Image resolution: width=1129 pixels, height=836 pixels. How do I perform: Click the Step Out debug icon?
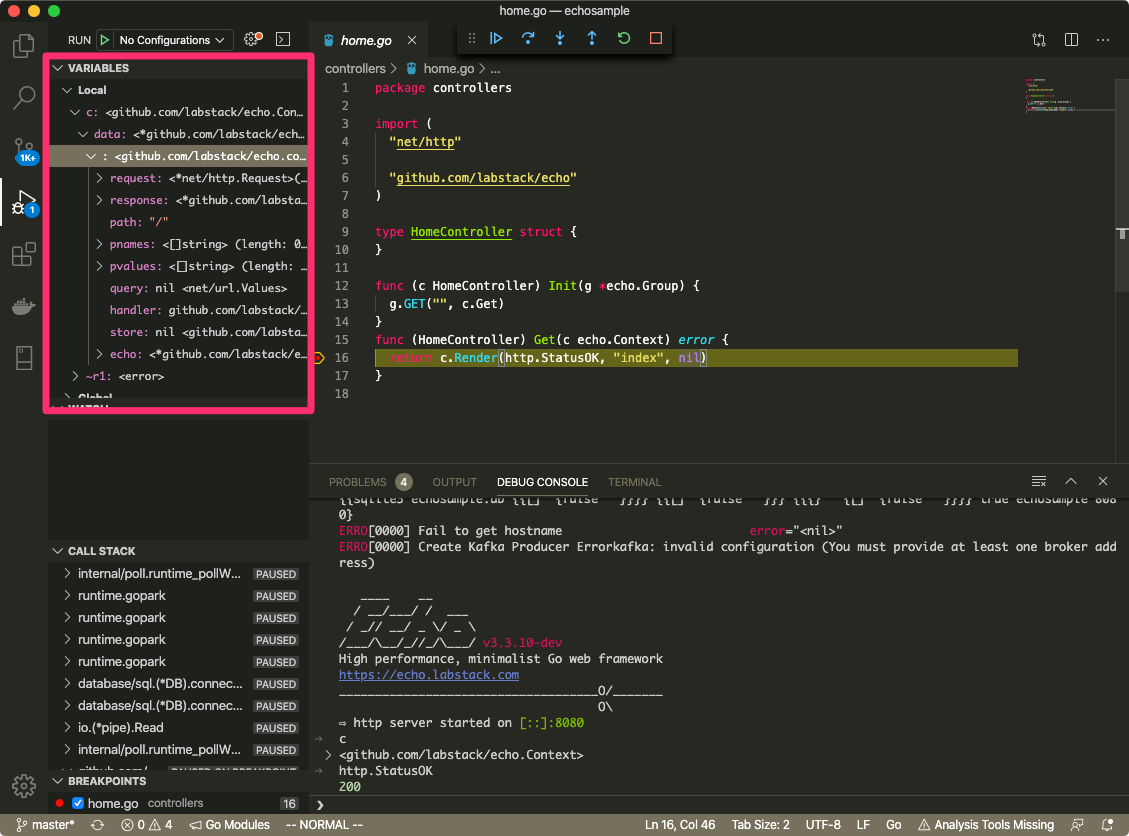(592, 39)
